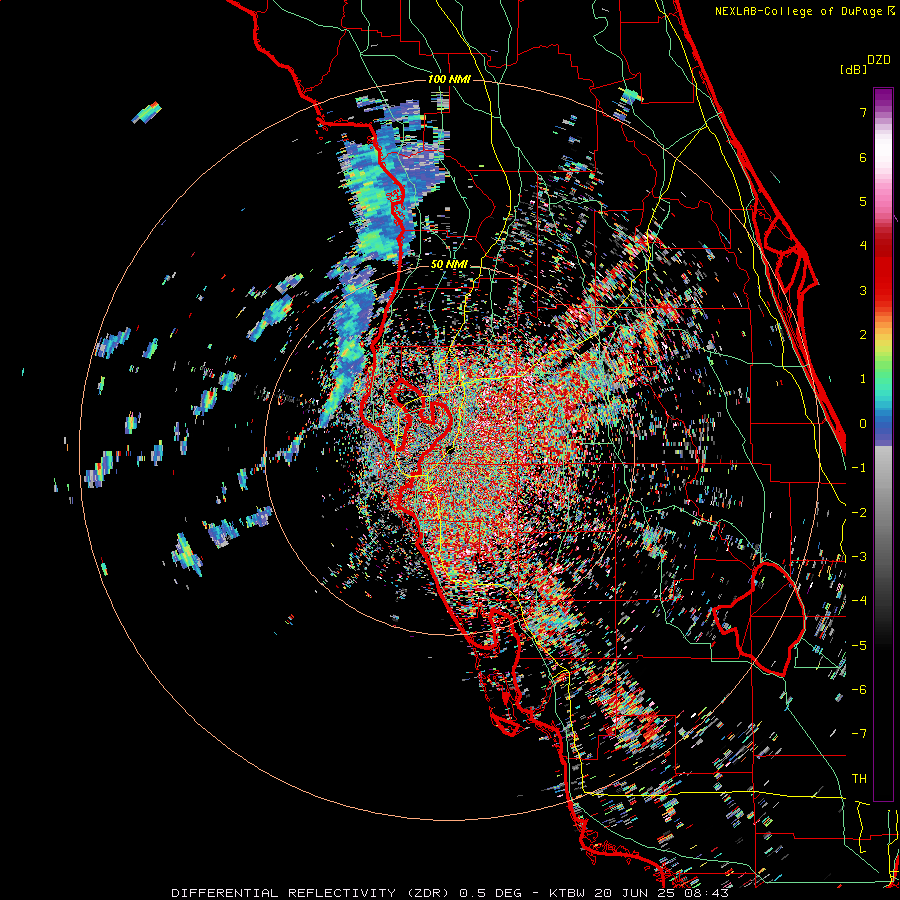Click the DZD label above the color scale
This screenshot has height=900, width=900.
(879, 60)
